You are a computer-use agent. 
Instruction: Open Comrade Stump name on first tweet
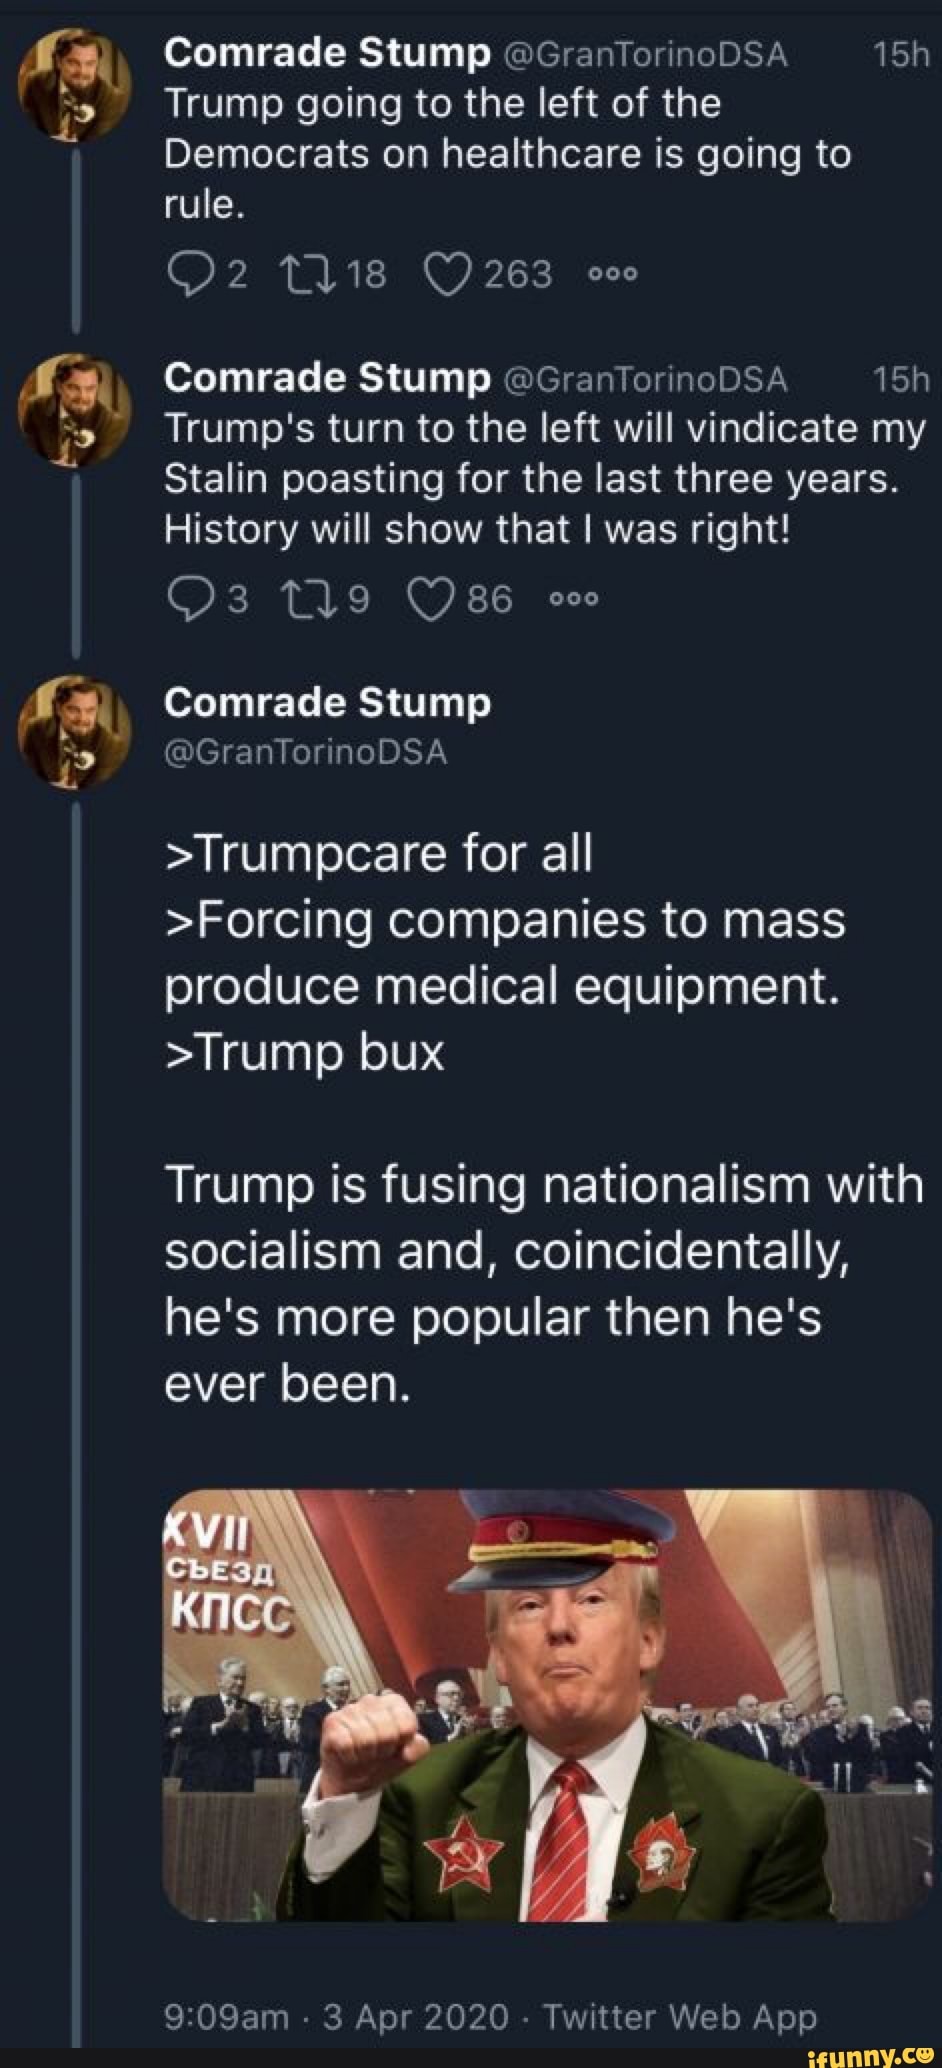coord(327,55)
